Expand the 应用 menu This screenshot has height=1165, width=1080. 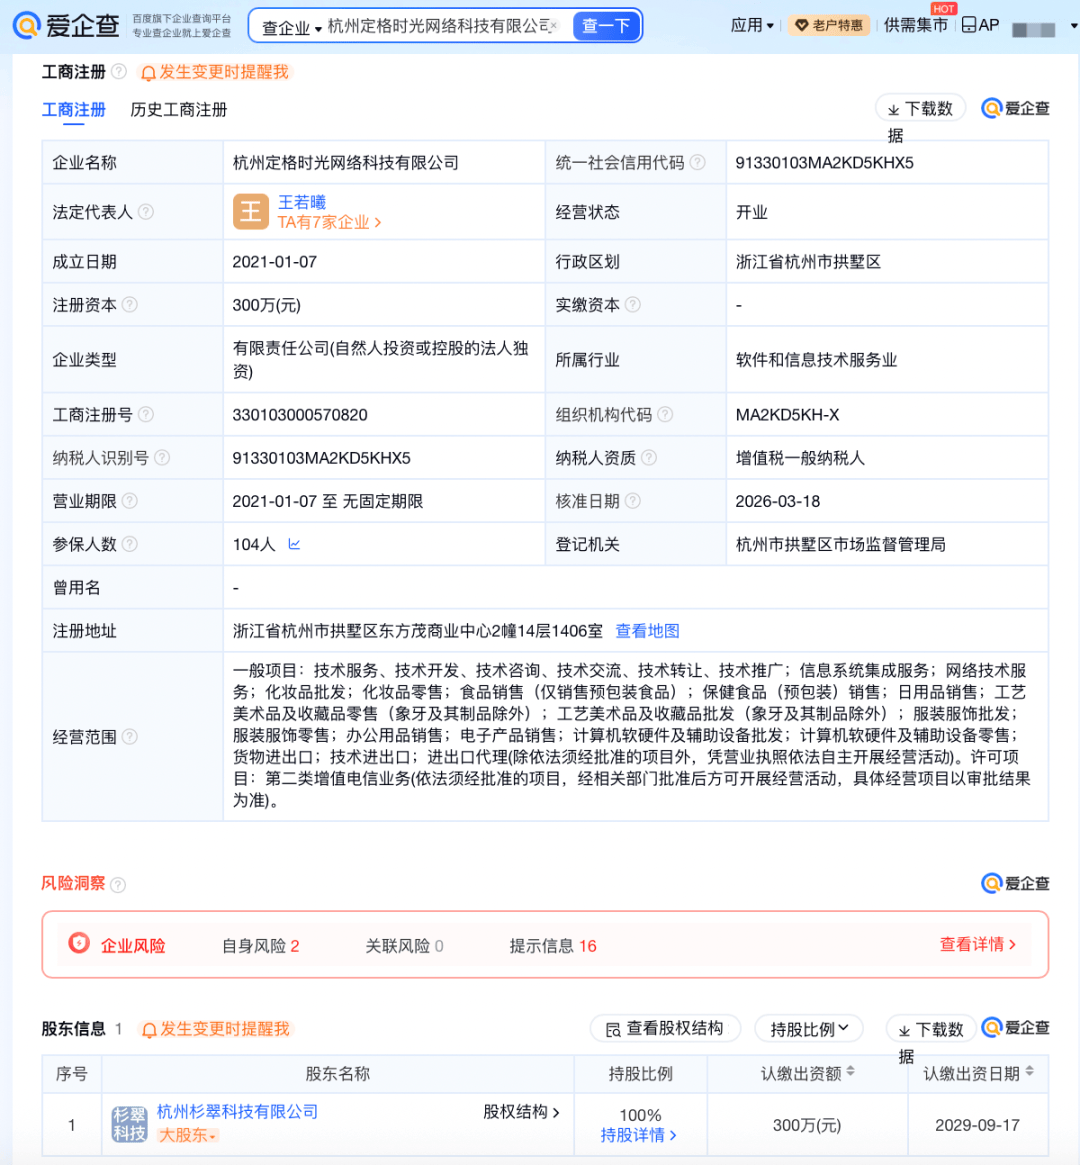[x=752, y=25]
